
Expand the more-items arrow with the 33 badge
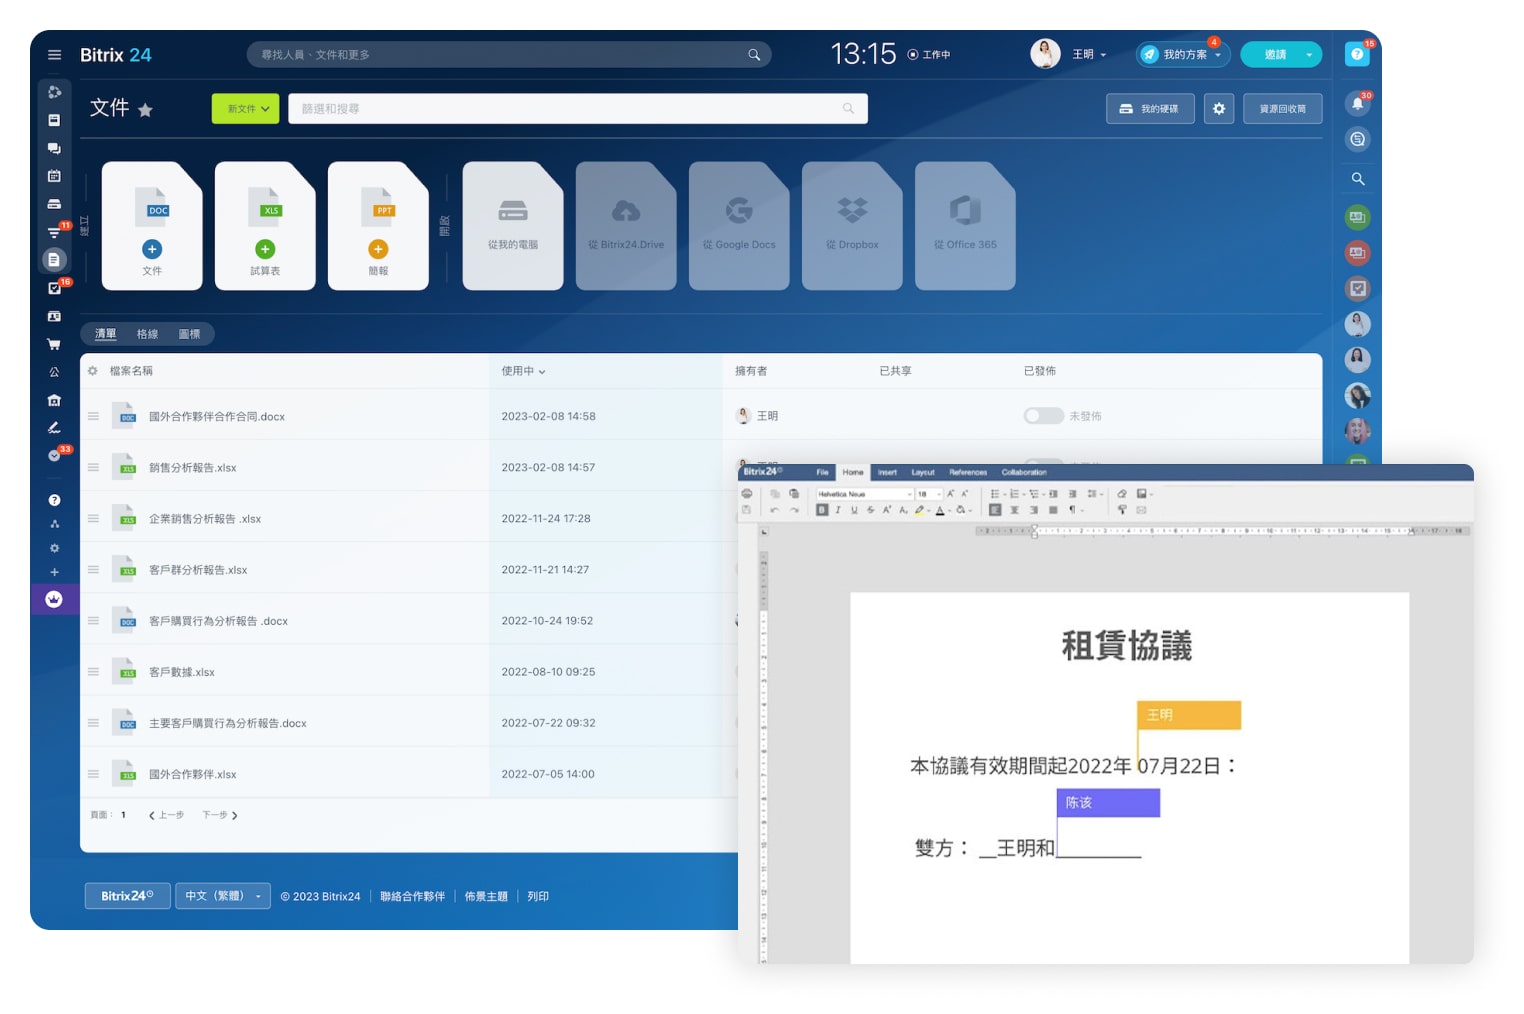click(54, 456)
